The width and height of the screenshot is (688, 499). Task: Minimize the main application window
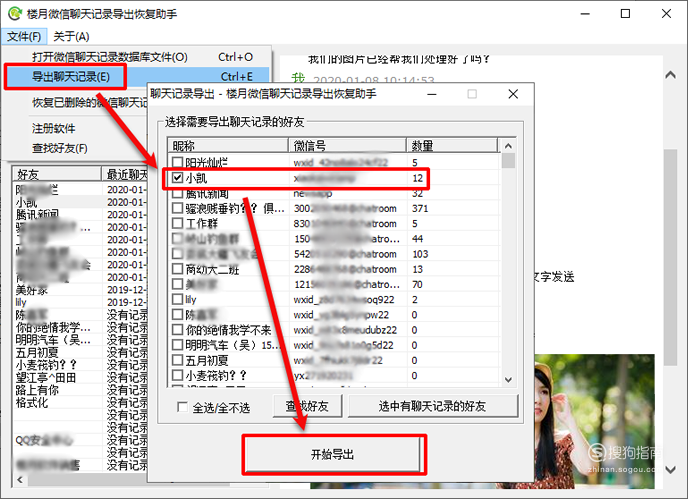(585, 14)
